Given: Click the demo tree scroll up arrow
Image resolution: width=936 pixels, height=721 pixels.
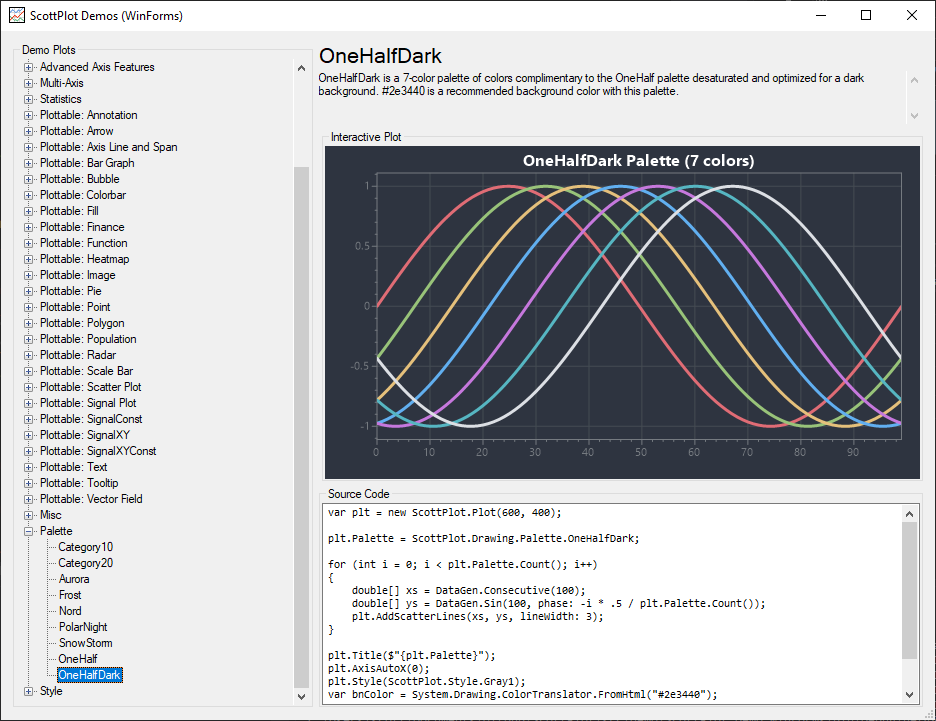Looking at the screenshot, I should 301,68.
